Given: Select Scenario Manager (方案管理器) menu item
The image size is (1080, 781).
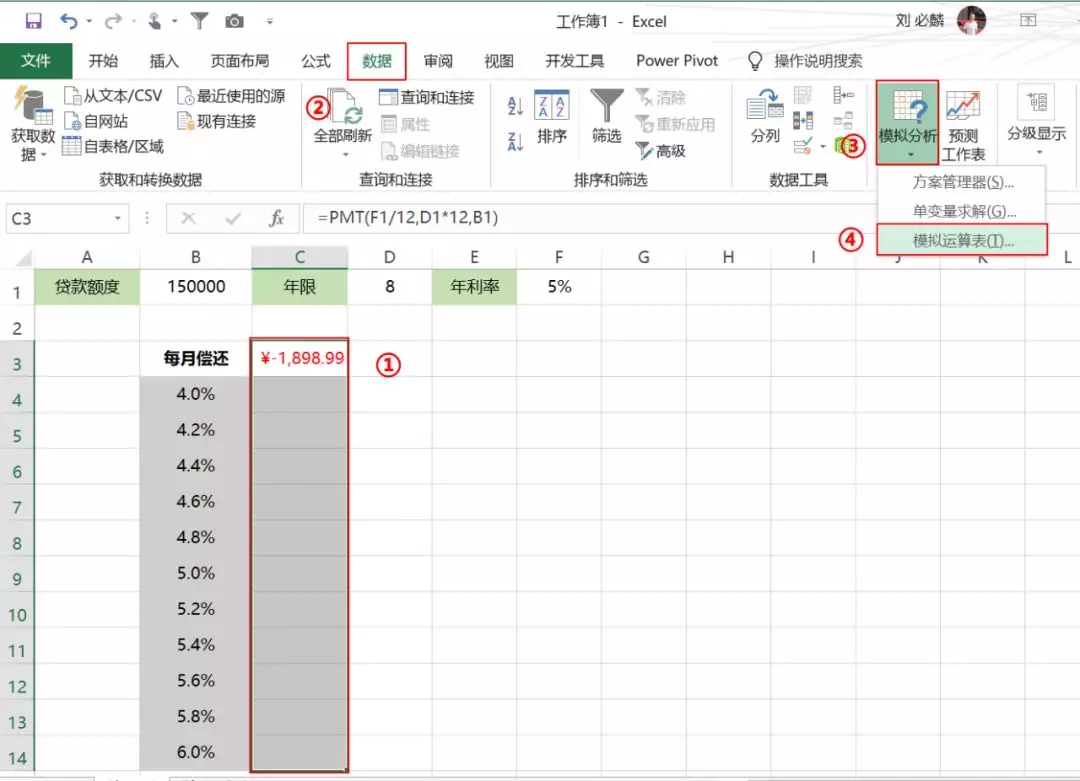Looking at the screenshot, I should pos(962,183).
